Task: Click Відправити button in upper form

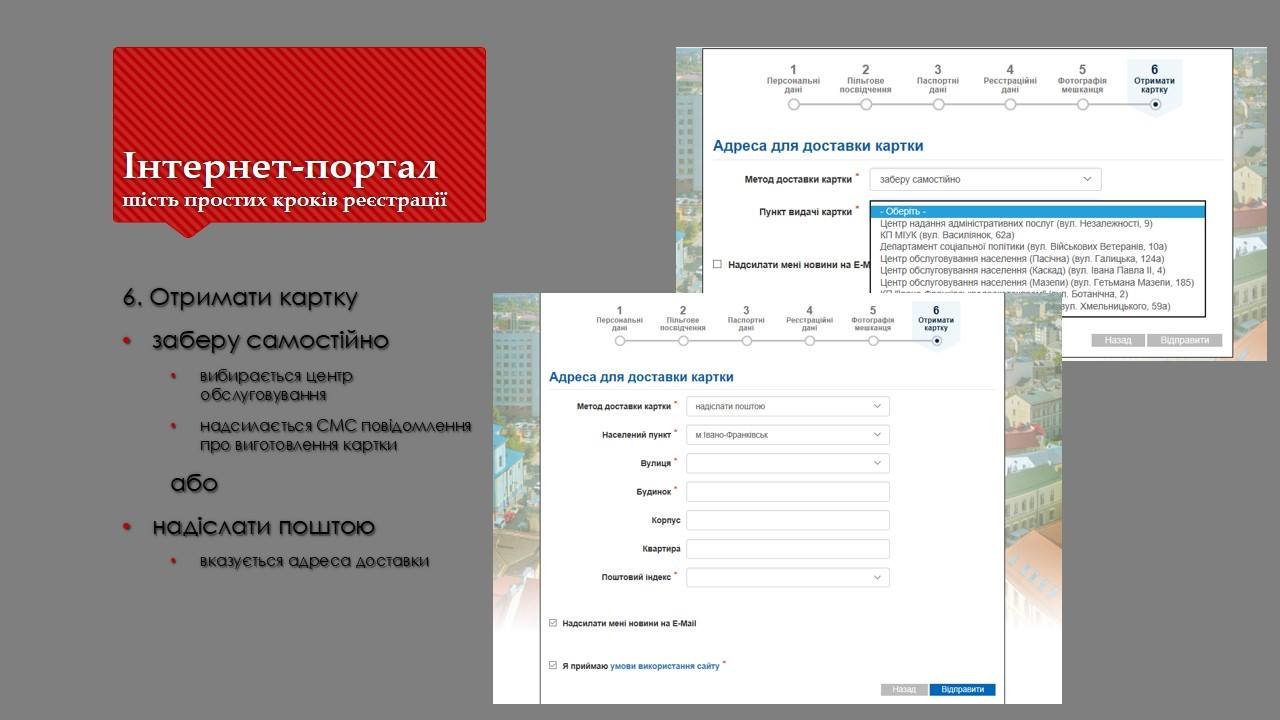Action: click(1184, 340)
